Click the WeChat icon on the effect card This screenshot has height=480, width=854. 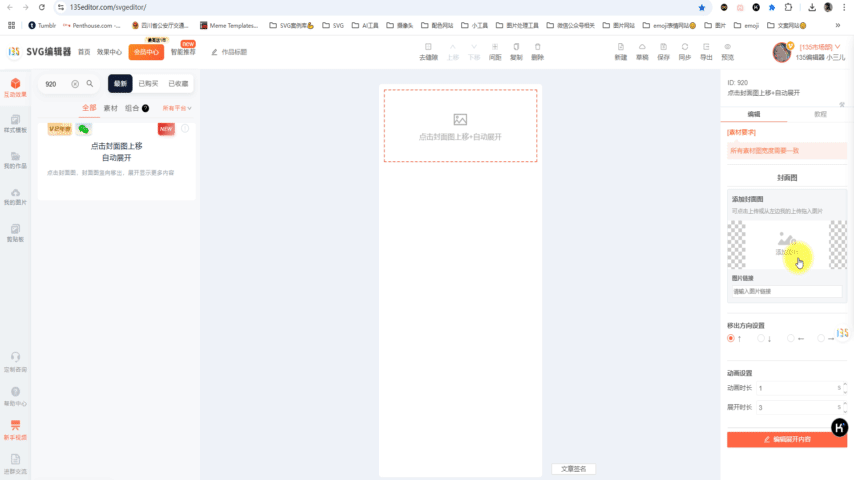click(x=83, y=129)
